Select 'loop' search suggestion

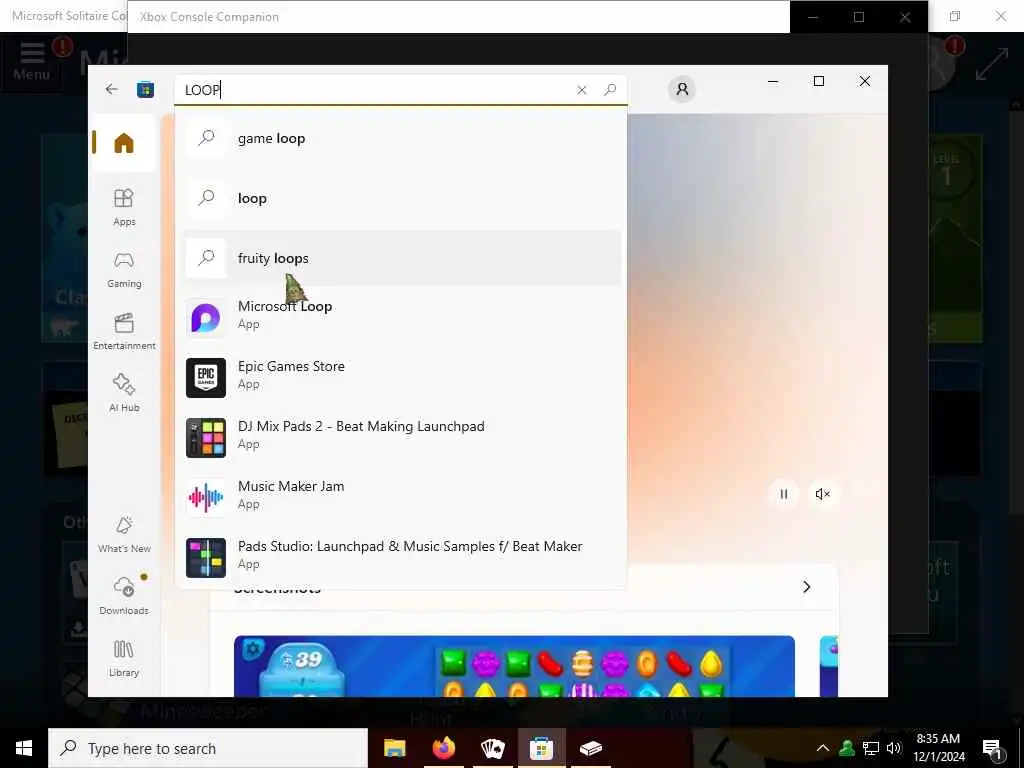(x=401, y=199)
